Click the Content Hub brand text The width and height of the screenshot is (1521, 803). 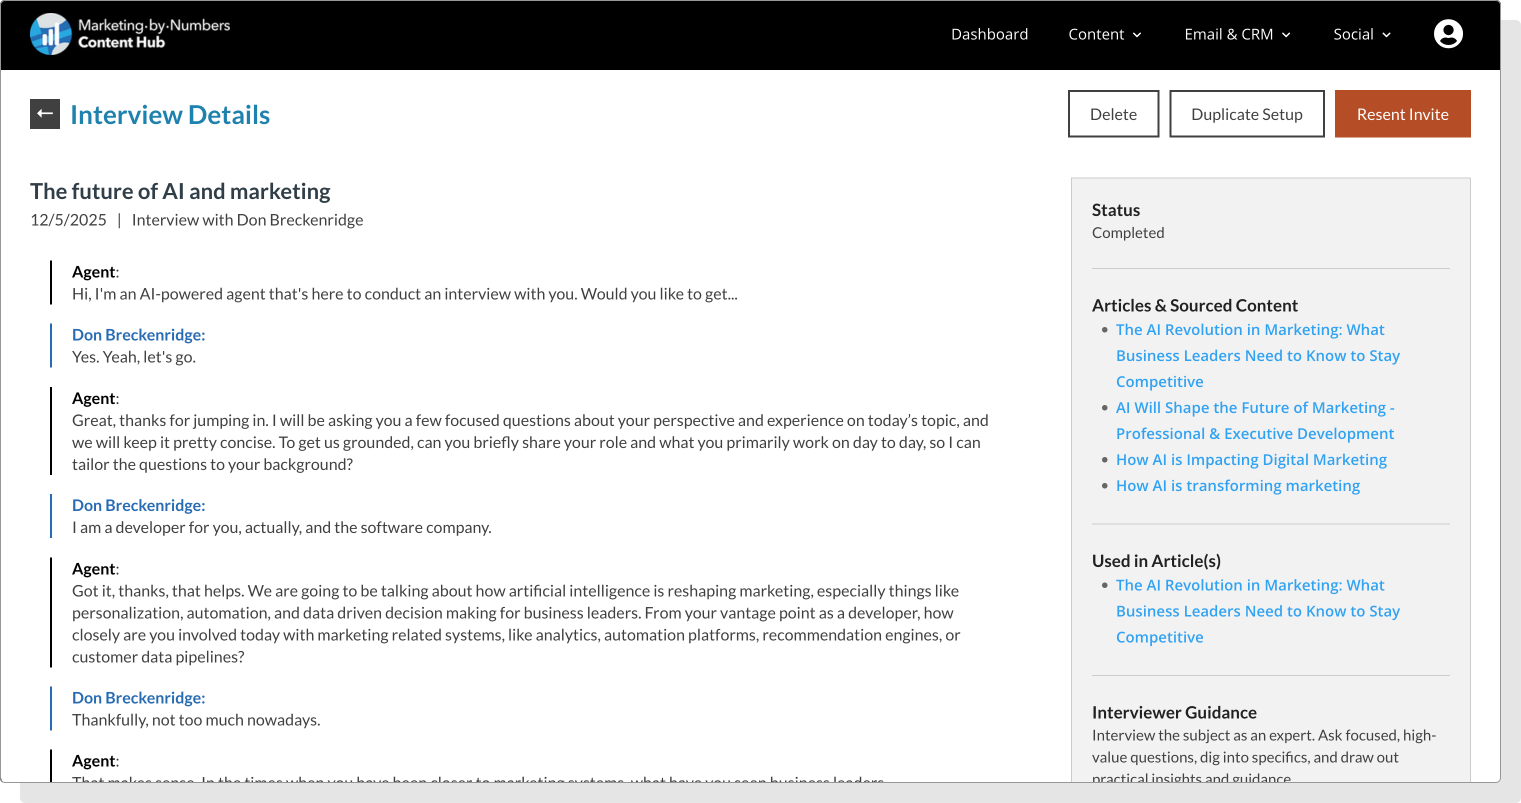click(121, 43)
